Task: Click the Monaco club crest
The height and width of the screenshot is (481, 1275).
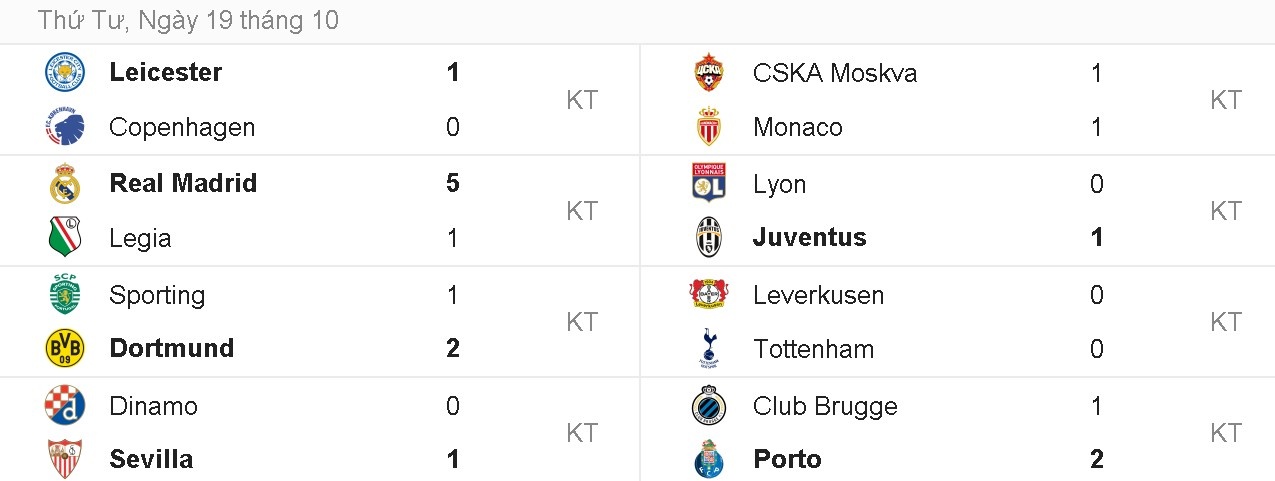Action: 709,127
